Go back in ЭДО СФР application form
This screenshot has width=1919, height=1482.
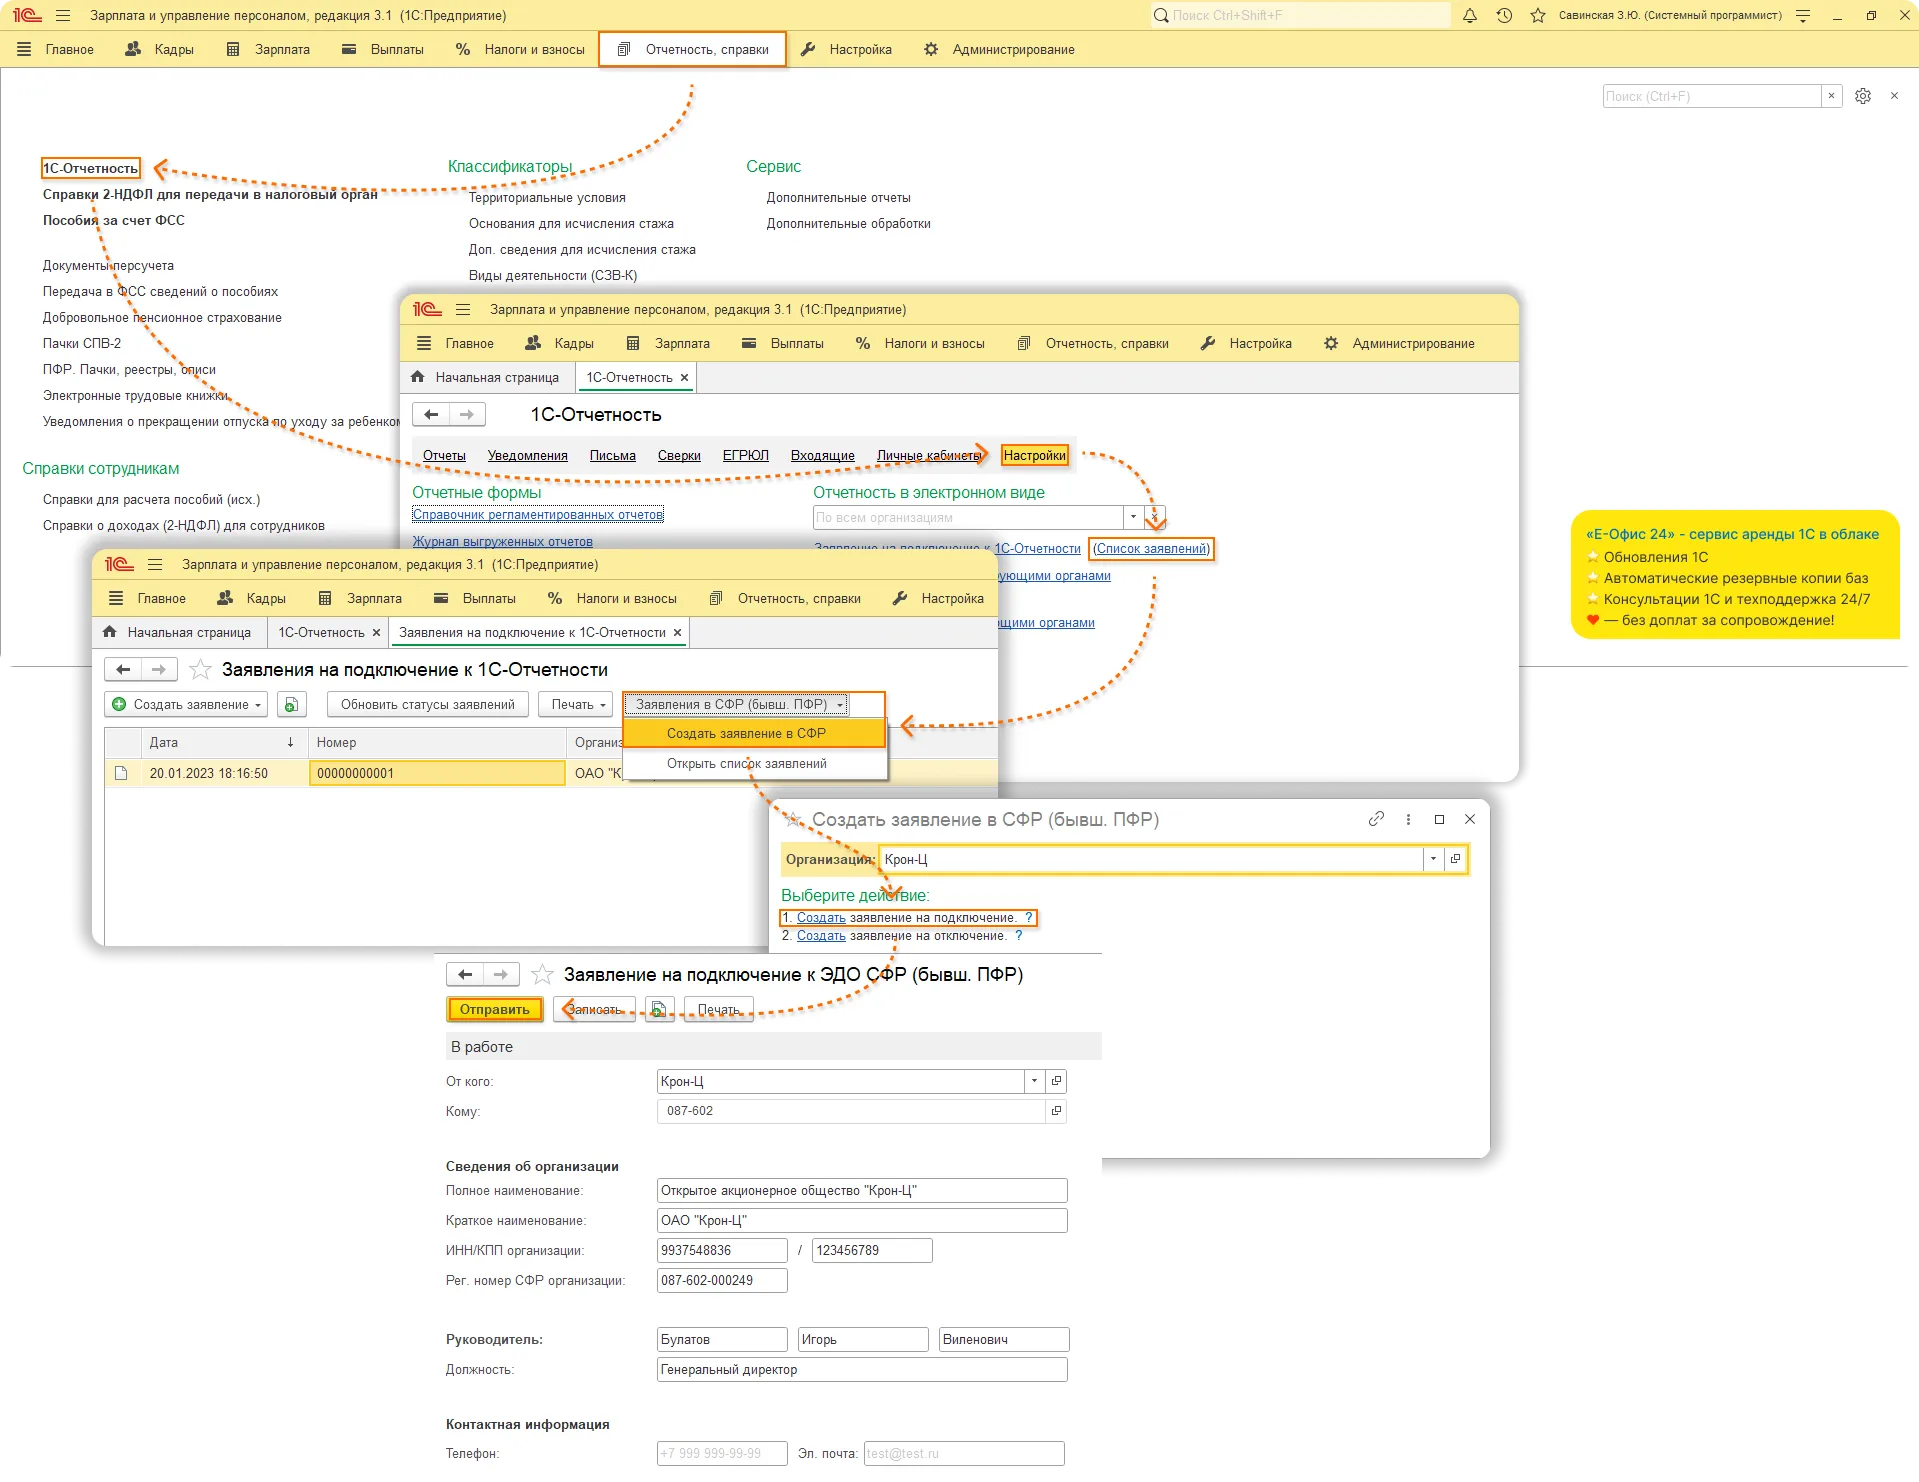pyautogui.click(x=465, y=974)
